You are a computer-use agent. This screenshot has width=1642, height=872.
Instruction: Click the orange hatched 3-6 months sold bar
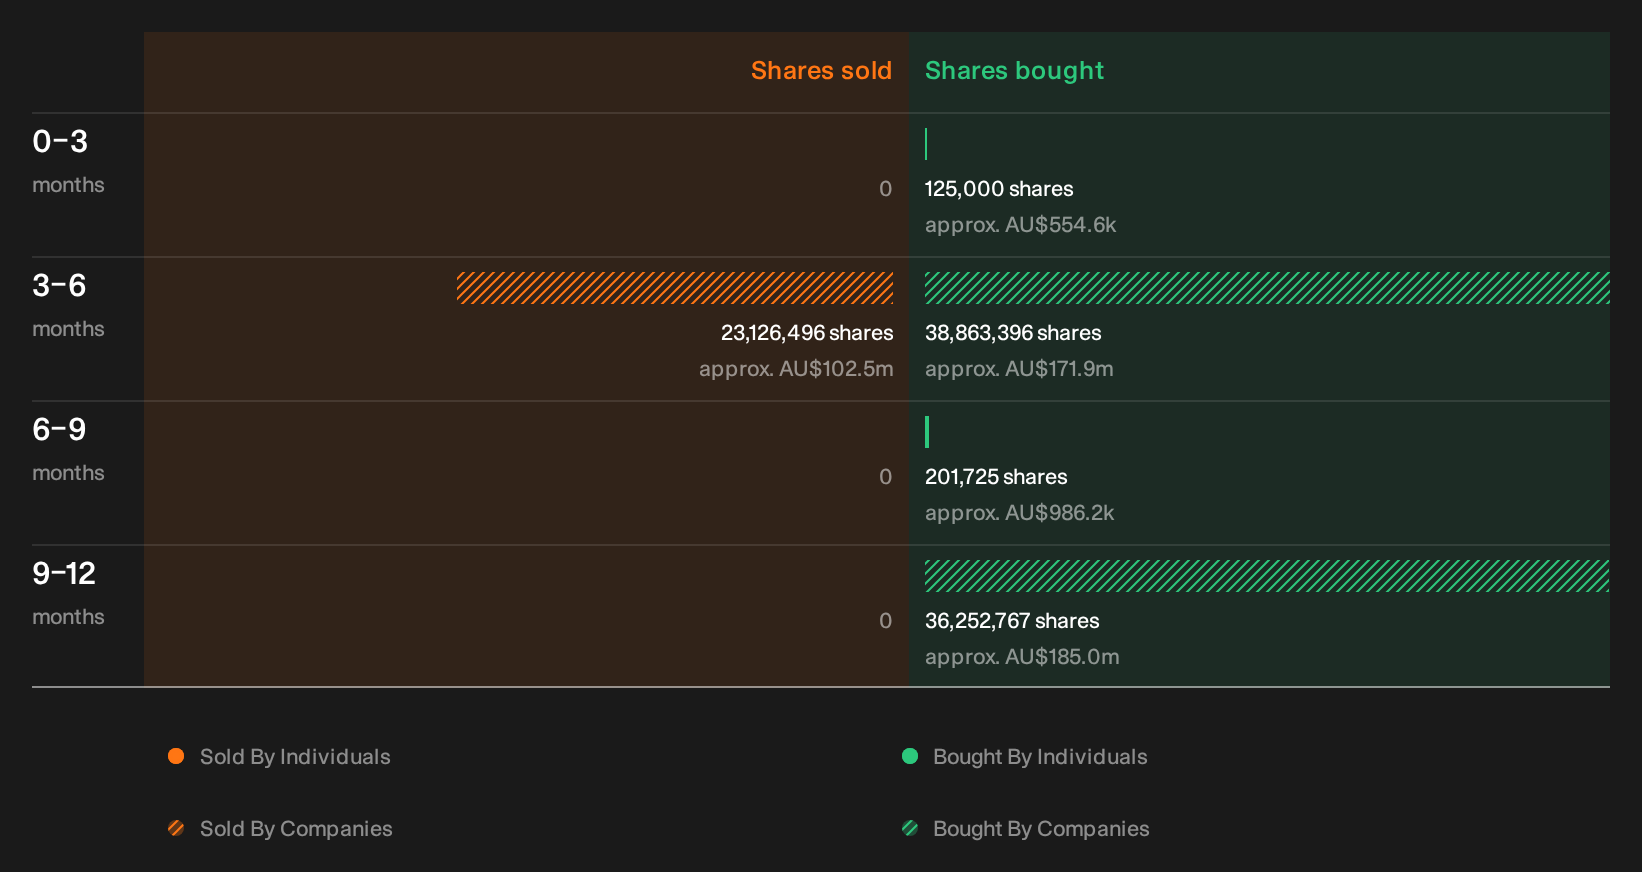pyautogui.click(x=675, y=288)
